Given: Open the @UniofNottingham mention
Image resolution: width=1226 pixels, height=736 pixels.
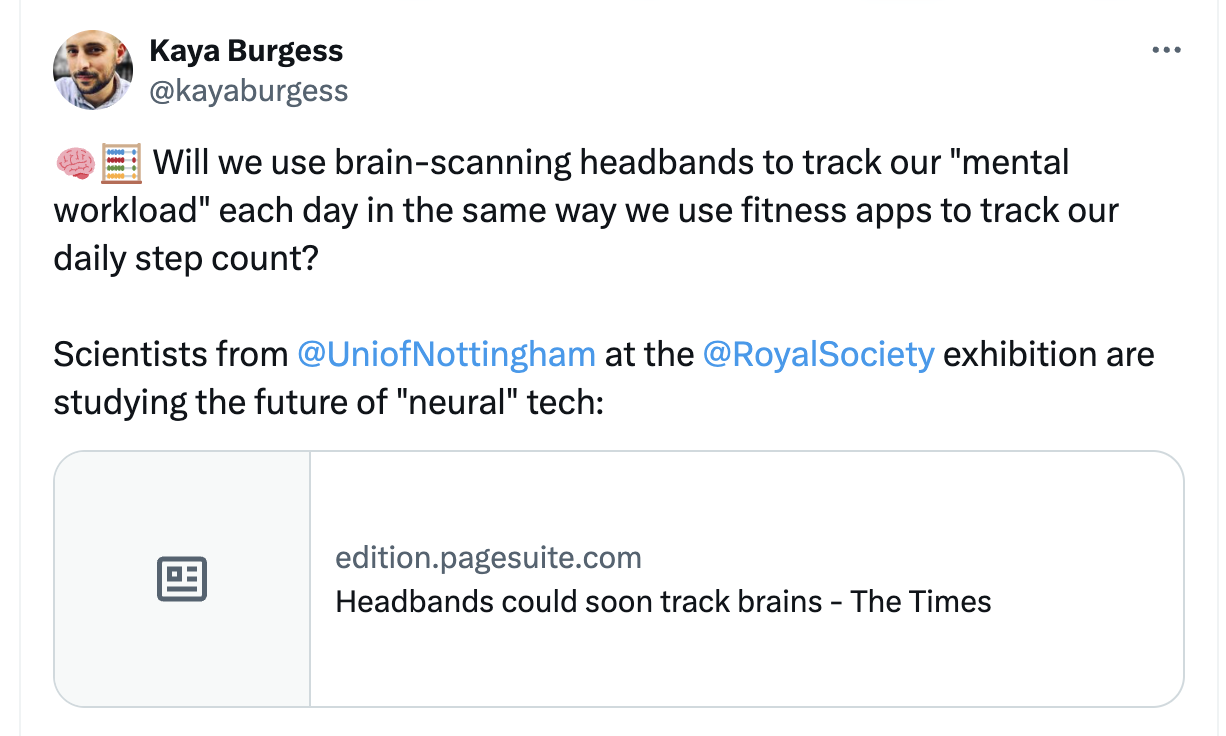Looking at the screenshot, I should click(x=447, y=354).
